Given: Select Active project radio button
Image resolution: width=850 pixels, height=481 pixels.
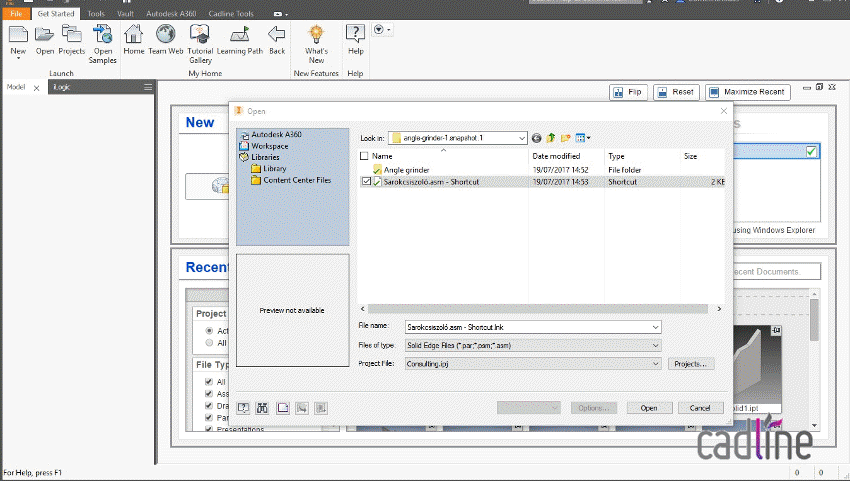Looking at the screenshot, I should click(209, 330).
